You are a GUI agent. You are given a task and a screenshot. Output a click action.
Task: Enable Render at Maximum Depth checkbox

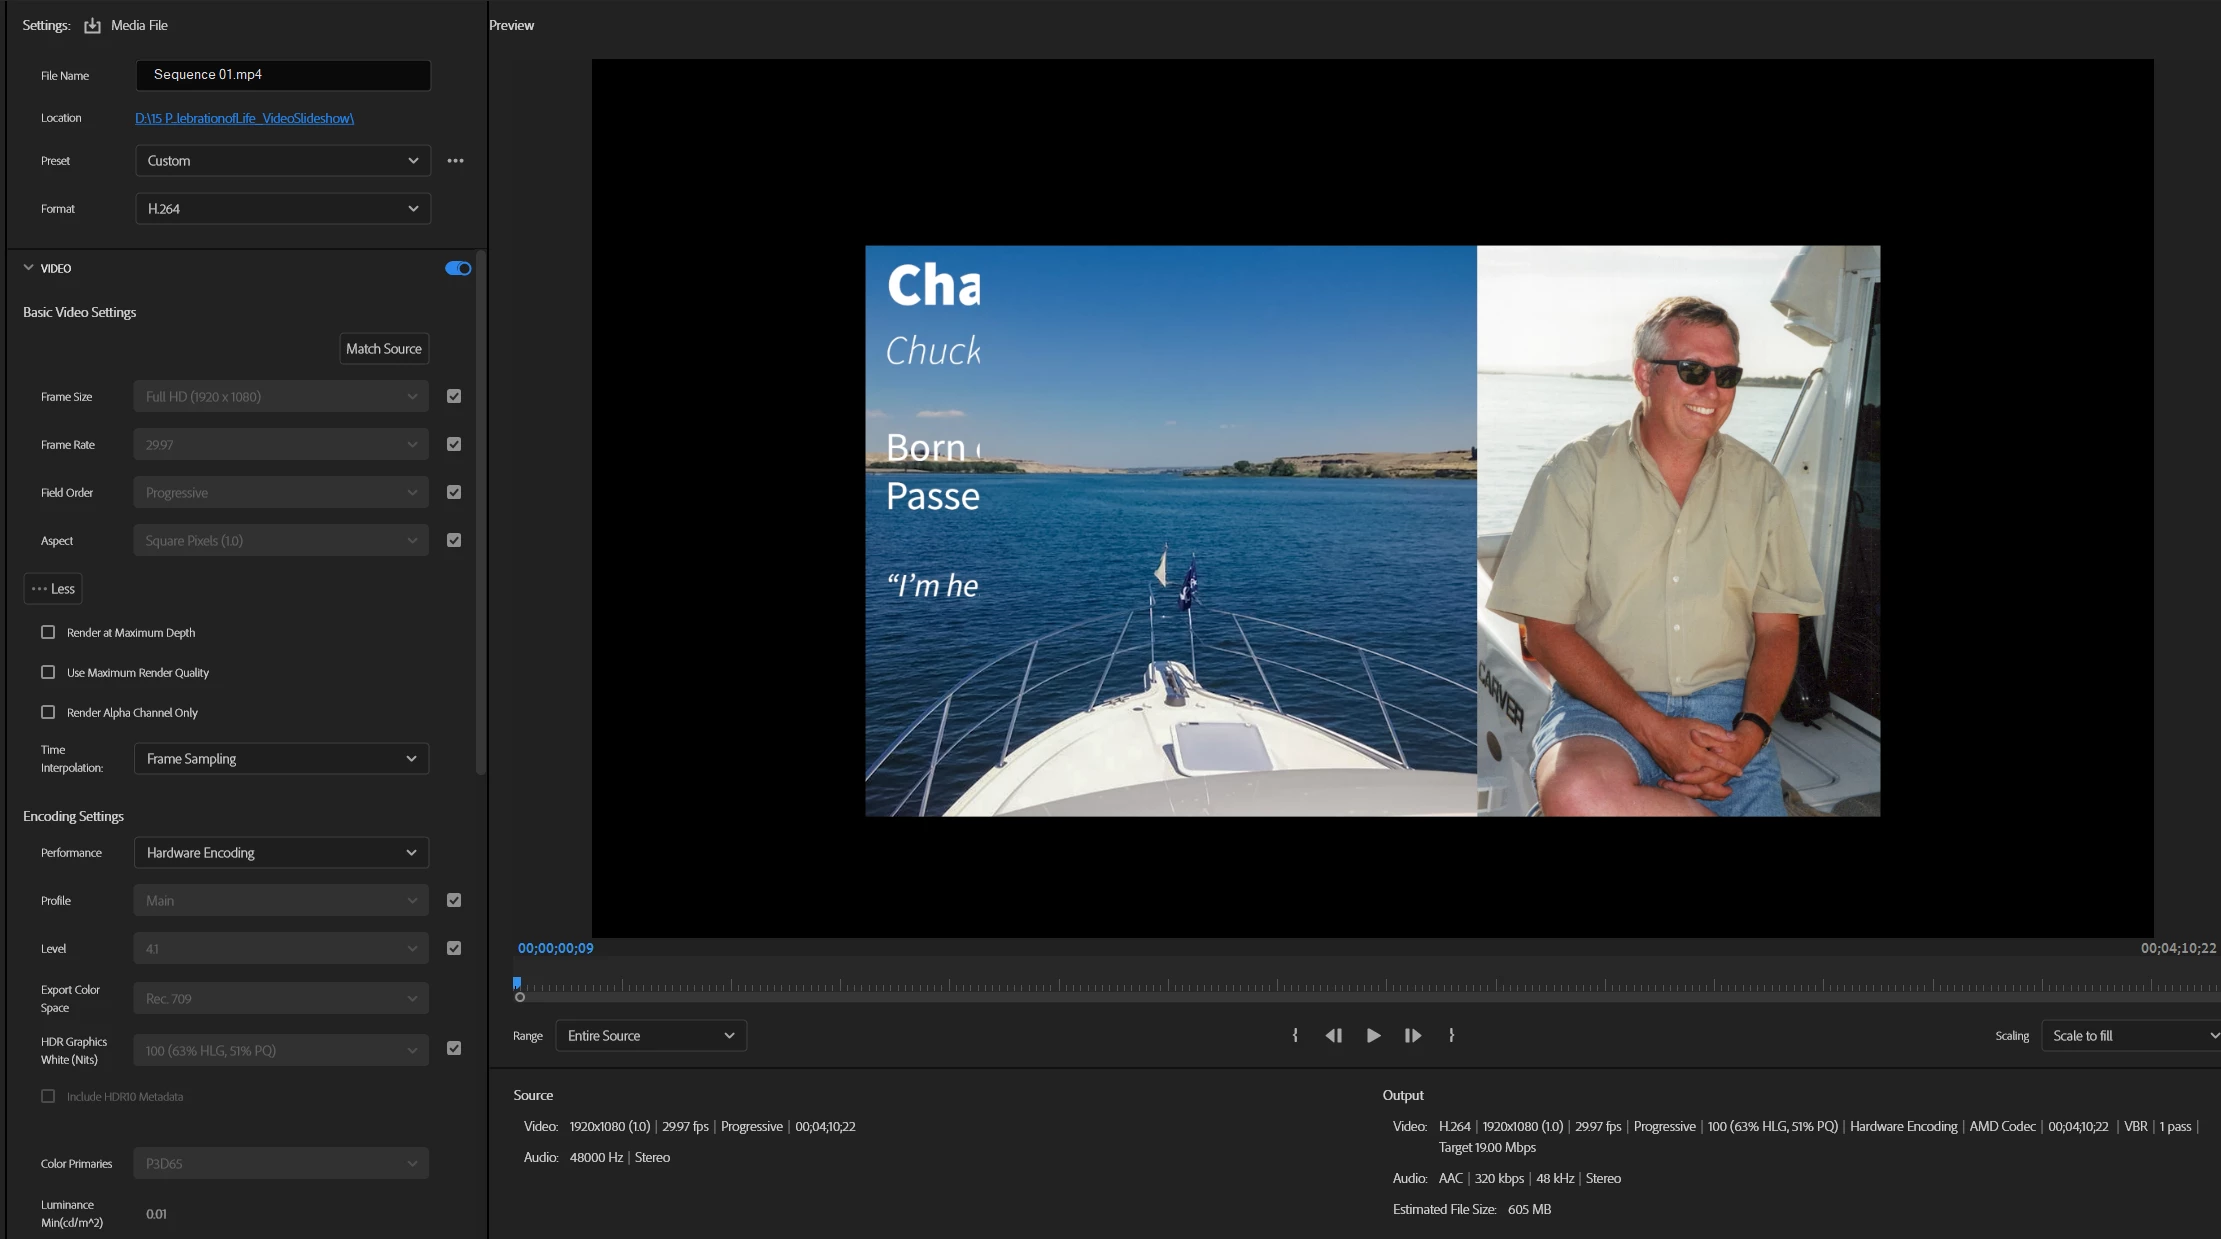(48, 632)
